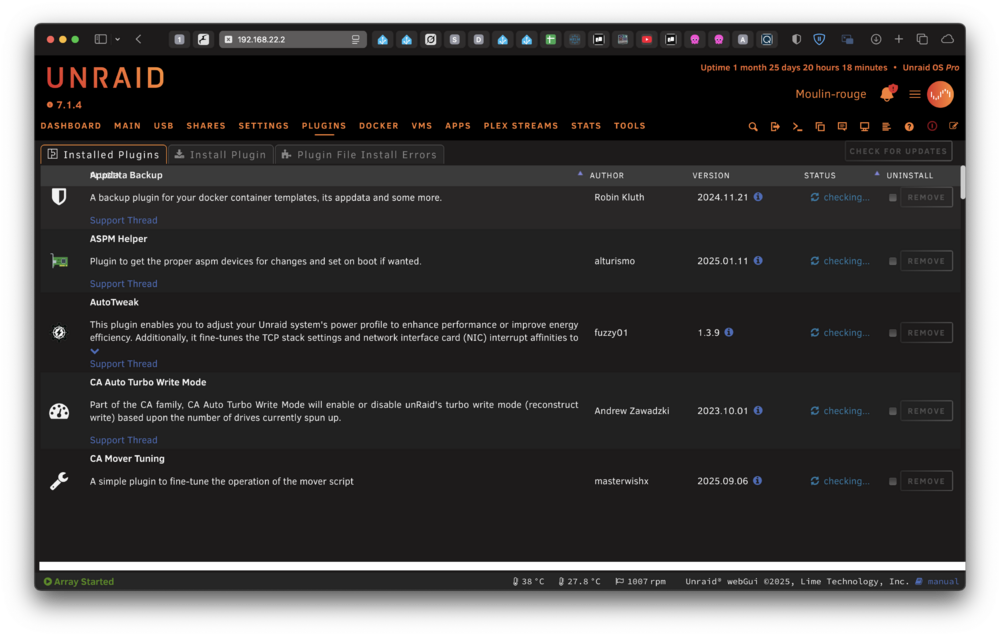This screenshot has width=1000, height=636.
Task: Open the hamburger menu next to the bell
Action: pyautogui.click(x=915, y=94)
